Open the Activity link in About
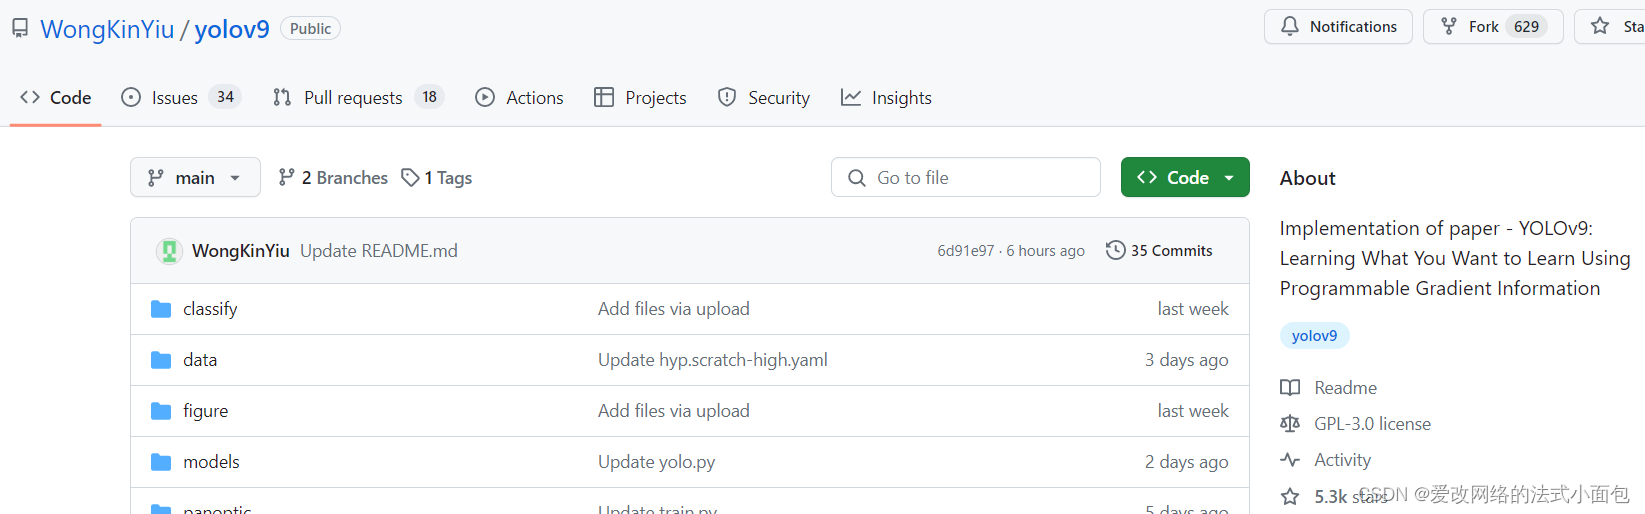Image resolution: width=1645 pixels, height=514 pixels. tap(1342, 460)
